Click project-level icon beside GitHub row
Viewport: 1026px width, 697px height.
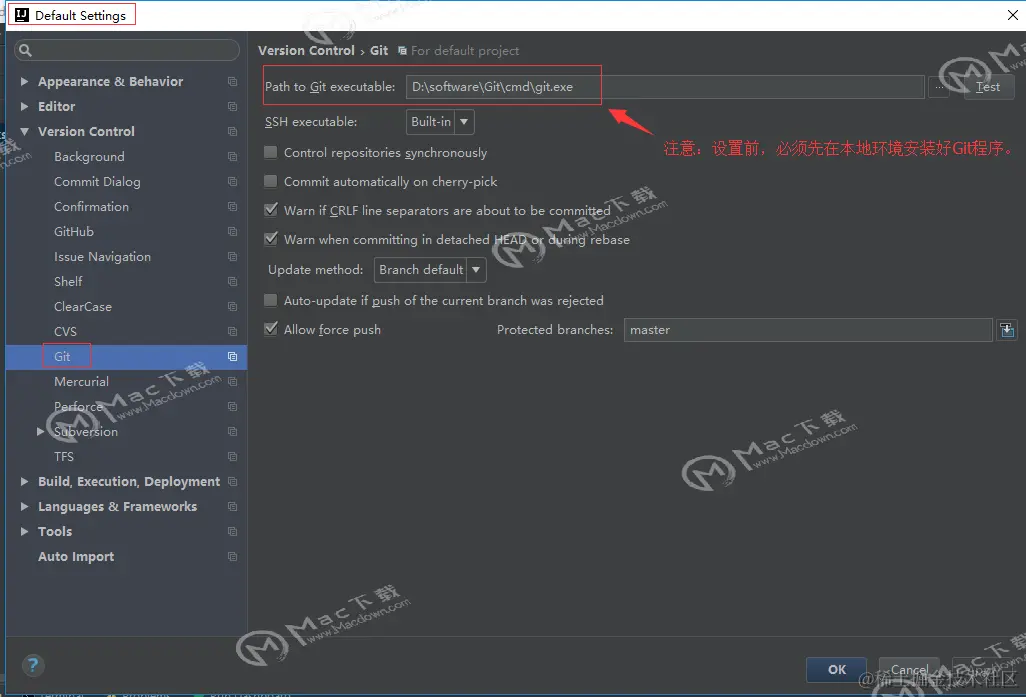232,232
